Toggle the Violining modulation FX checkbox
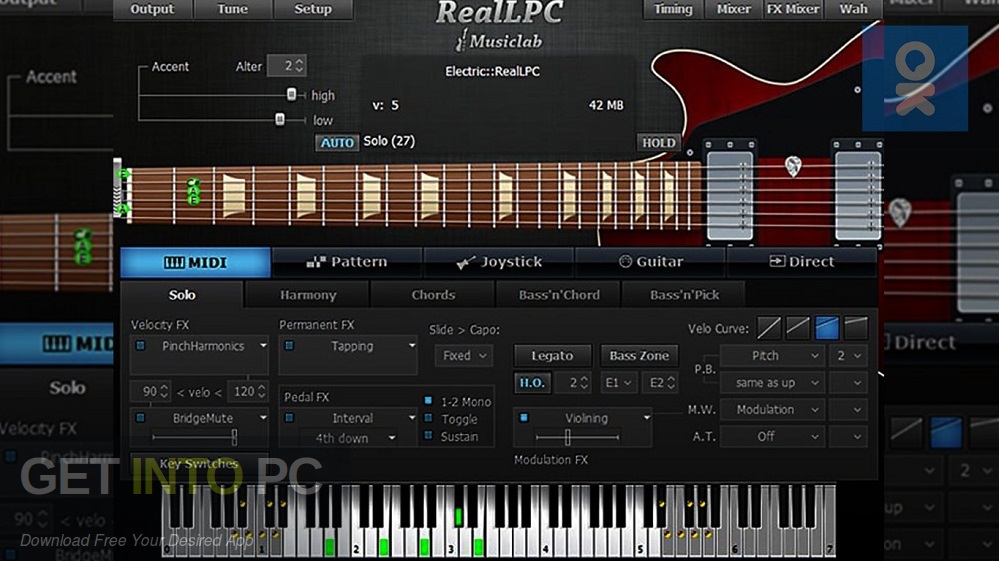 coord(524,418)
